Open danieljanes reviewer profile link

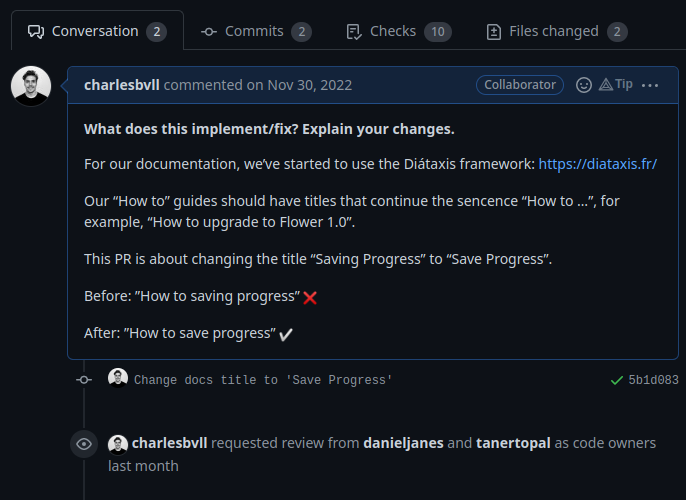403,443
